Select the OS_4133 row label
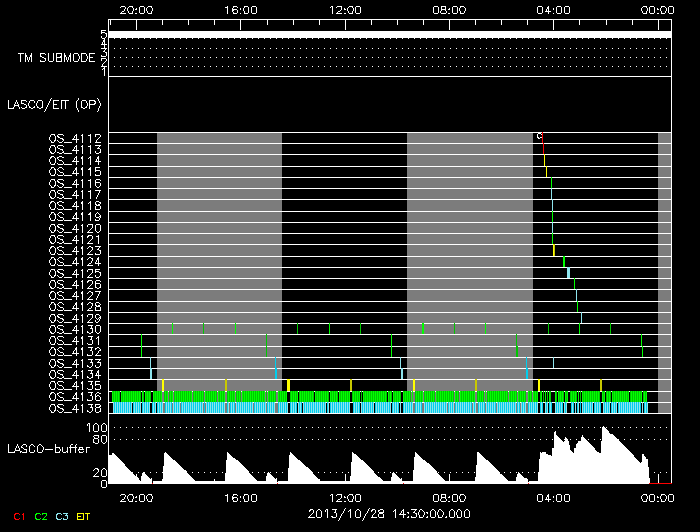Viewport: 700px width, 532px height. point(75,364)
